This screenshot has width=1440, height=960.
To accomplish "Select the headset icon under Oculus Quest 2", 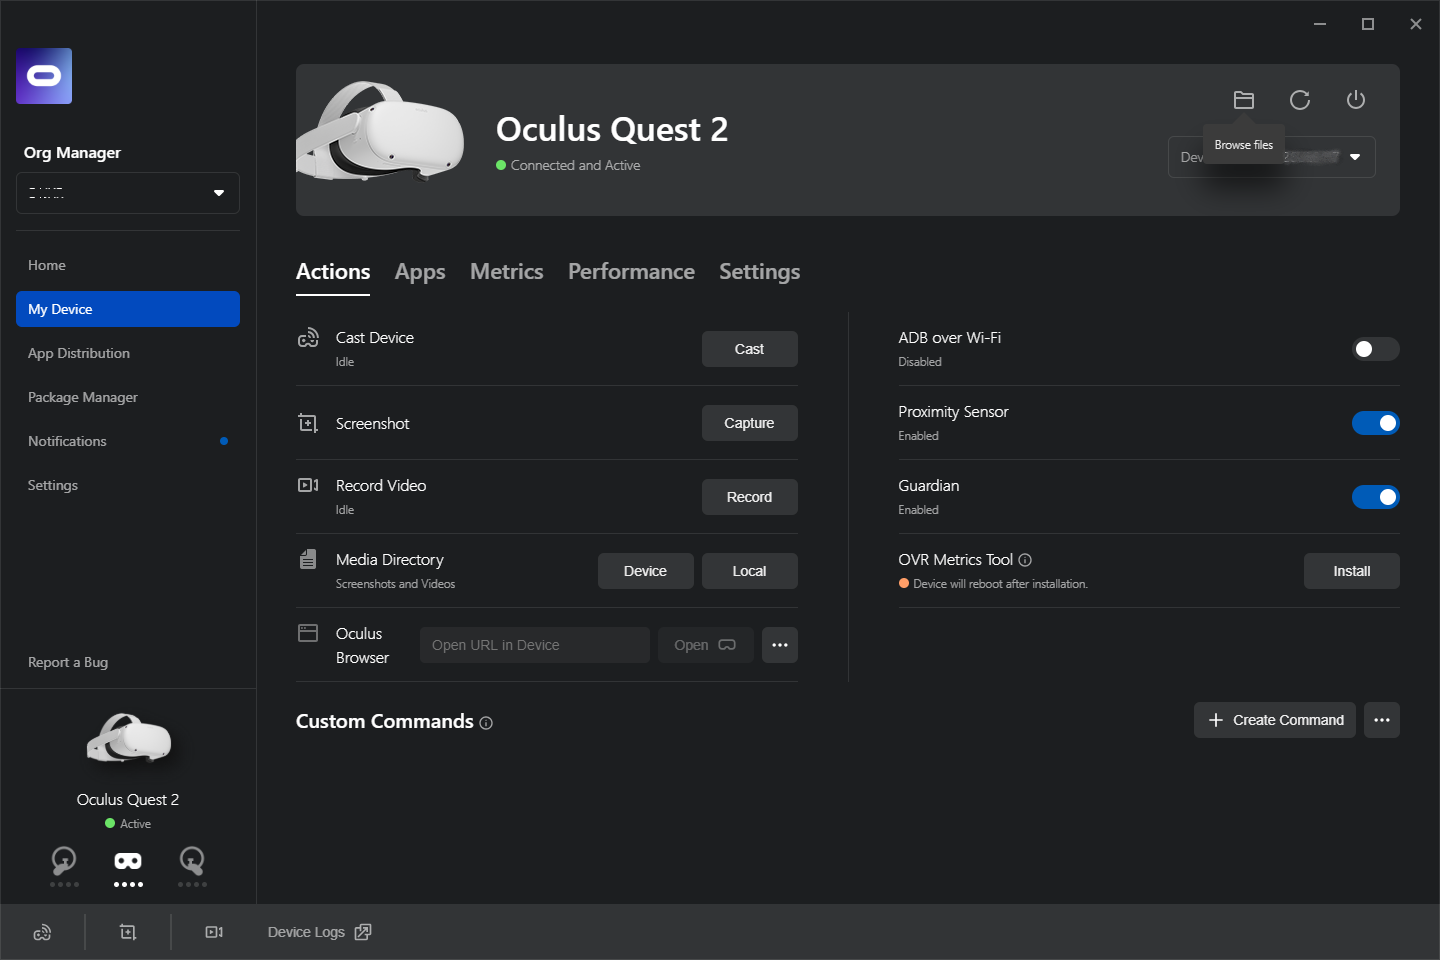I will (x=128, y=861).
